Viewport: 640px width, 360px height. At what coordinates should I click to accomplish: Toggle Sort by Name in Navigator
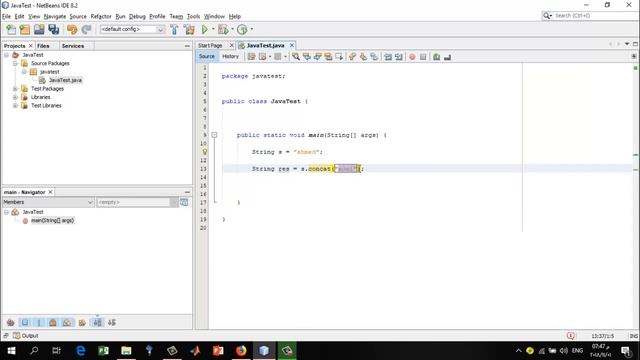pos(98,322)
